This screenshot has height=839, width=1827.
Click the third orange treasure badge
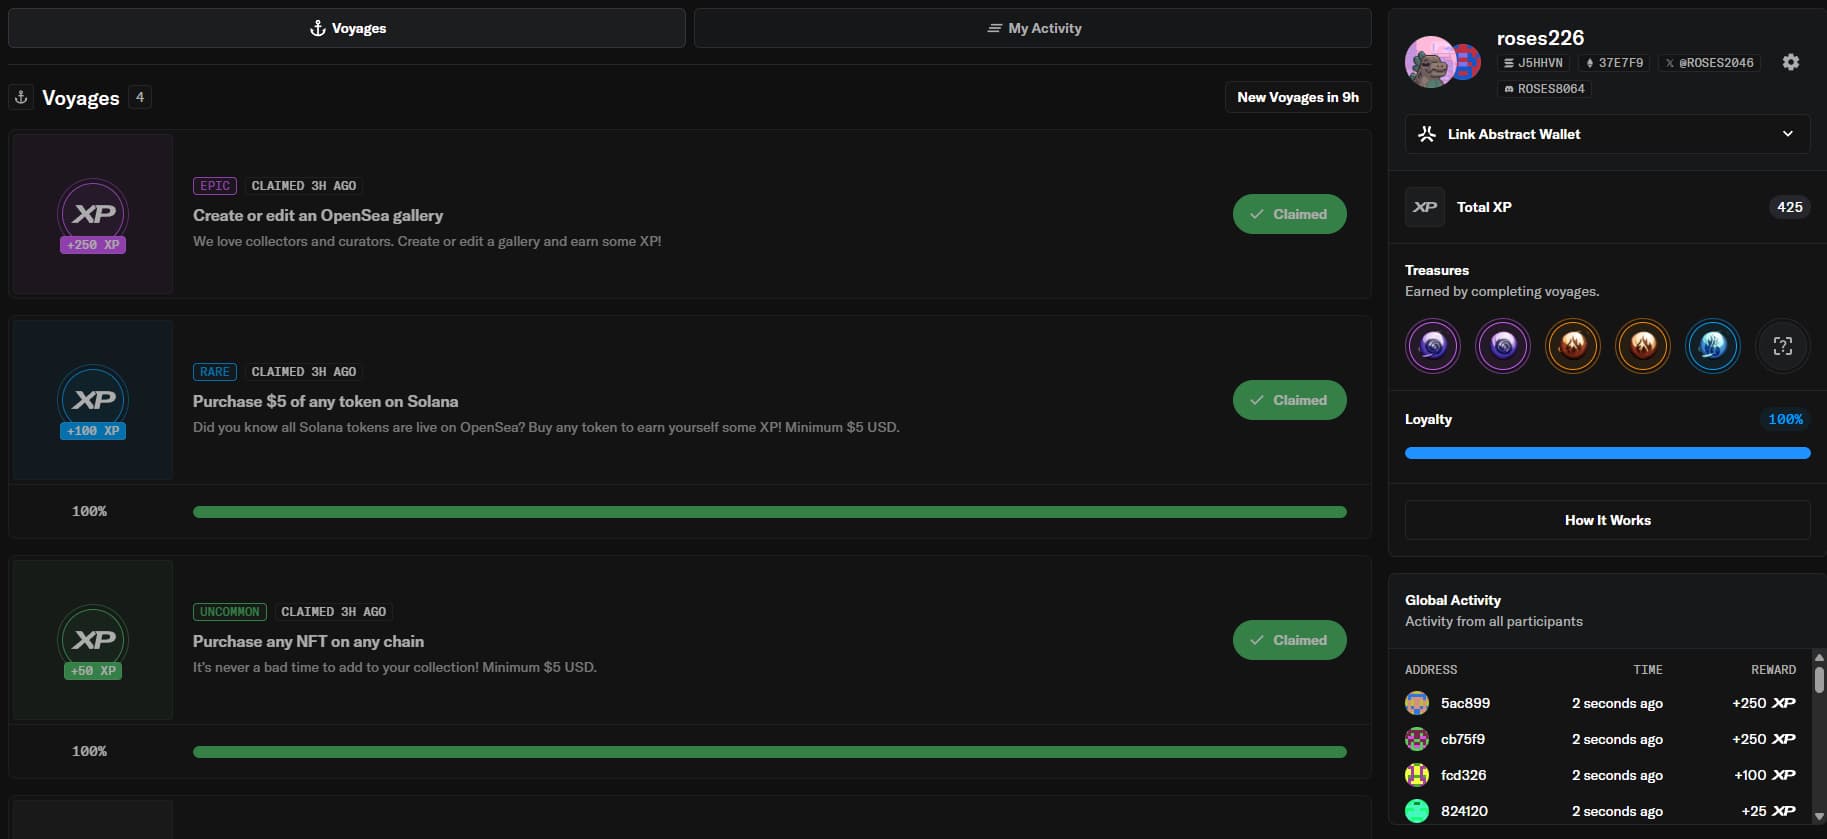pyautogui.click(x=1572, y=346)
